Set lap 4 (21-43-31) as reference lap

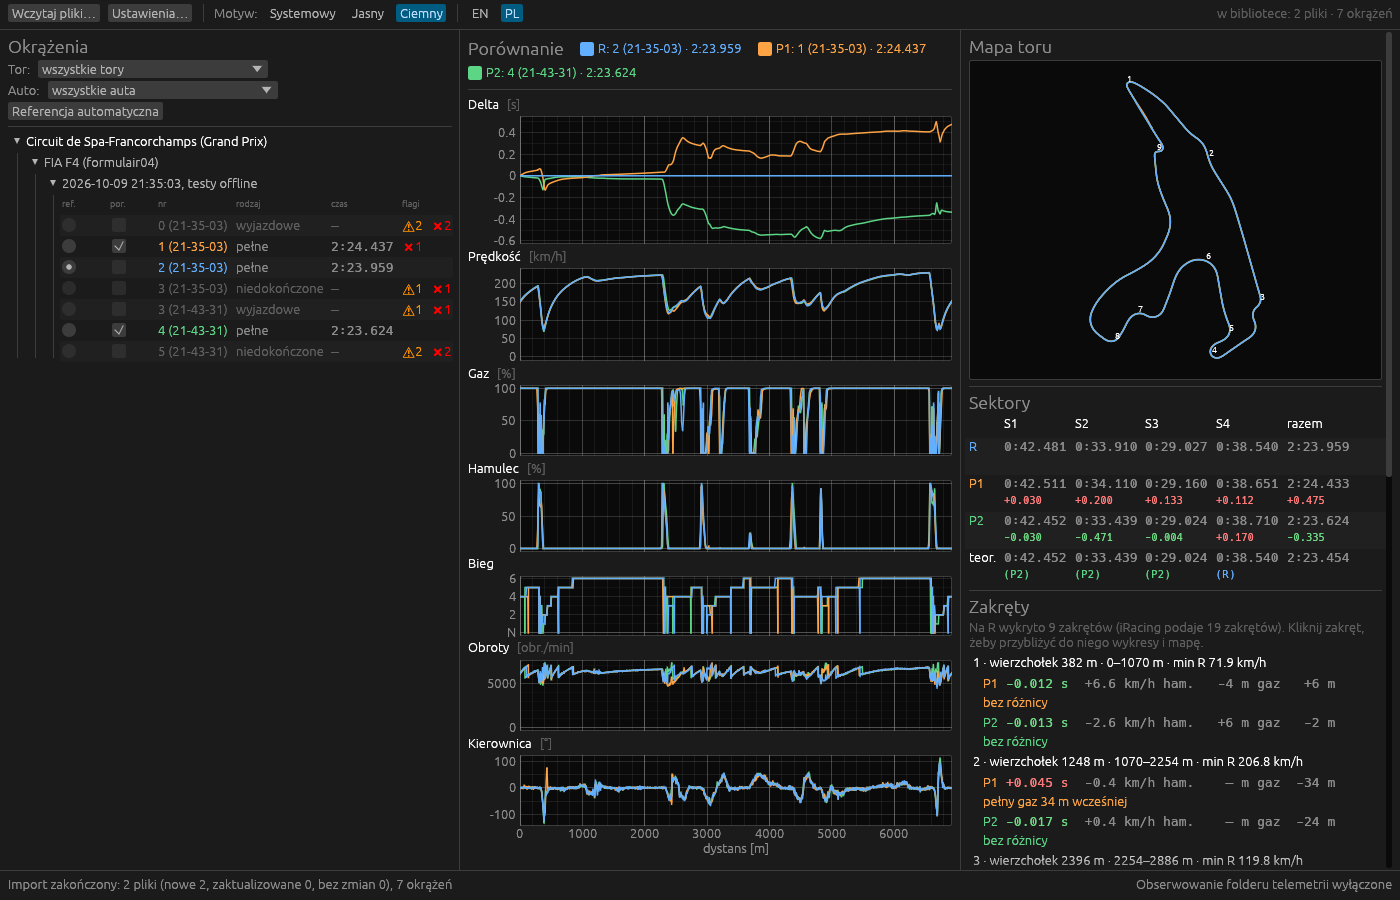coord(69,330)
